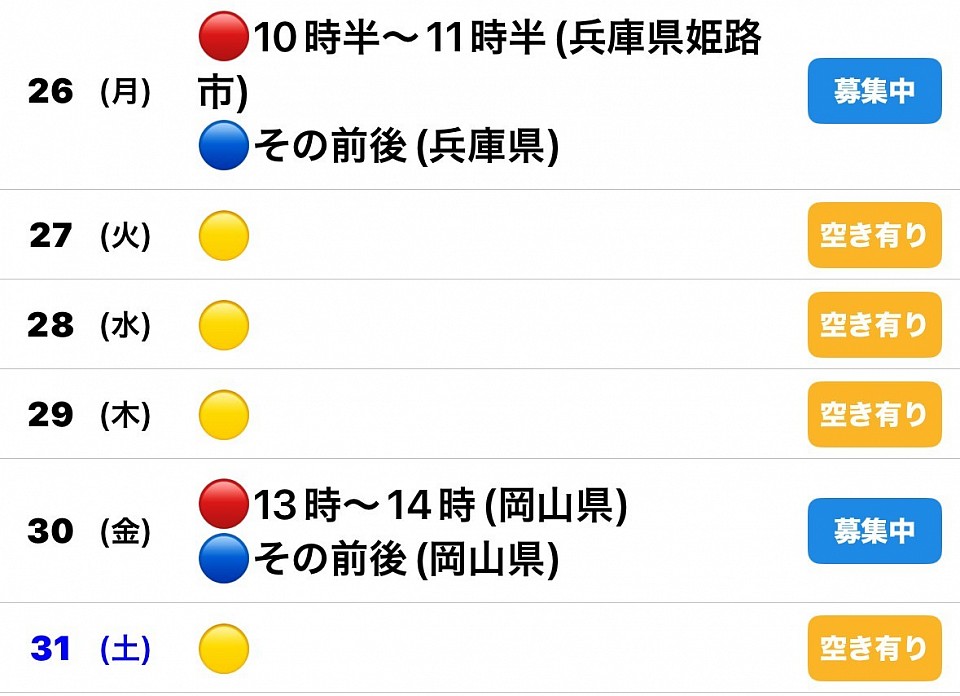Image resolution: width=960 pixels, height=696 pixels.
Task: Choose the 空き有り button for Saturday the 31st
Action: tap(874, 649)
